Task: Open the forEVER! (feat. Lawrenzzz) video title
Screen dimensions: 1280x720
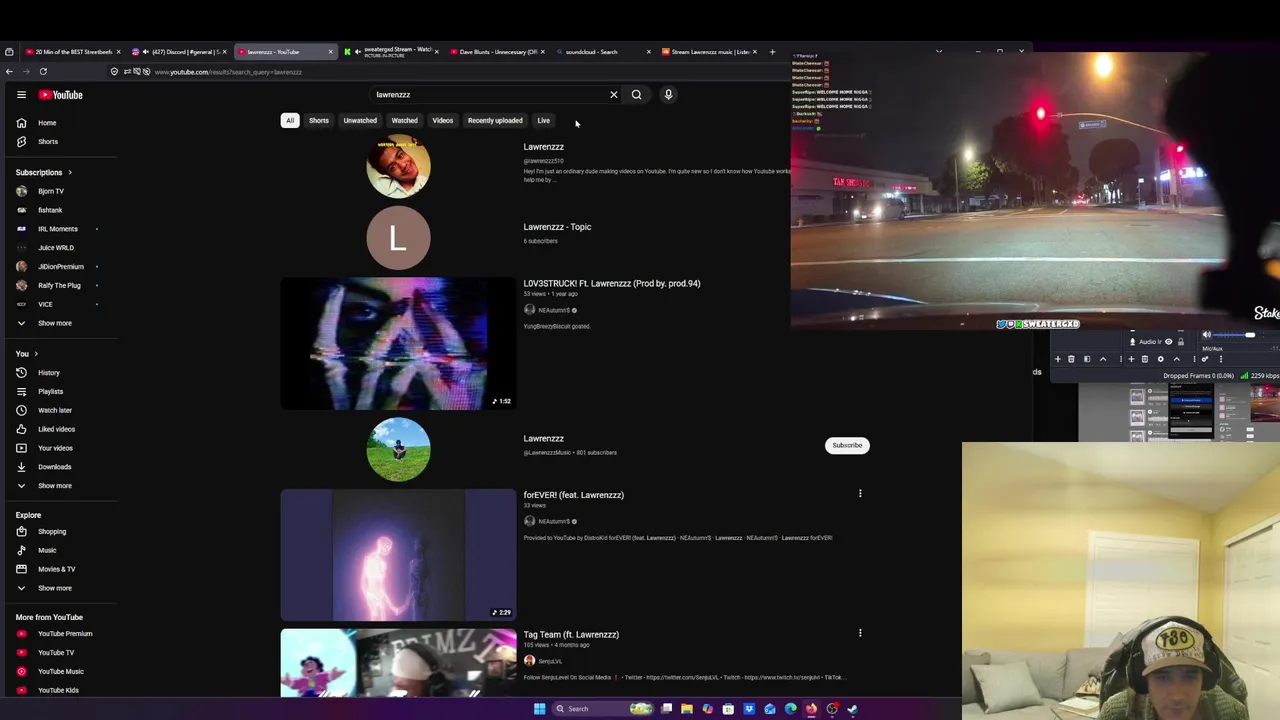Action: tap(573, 495)
